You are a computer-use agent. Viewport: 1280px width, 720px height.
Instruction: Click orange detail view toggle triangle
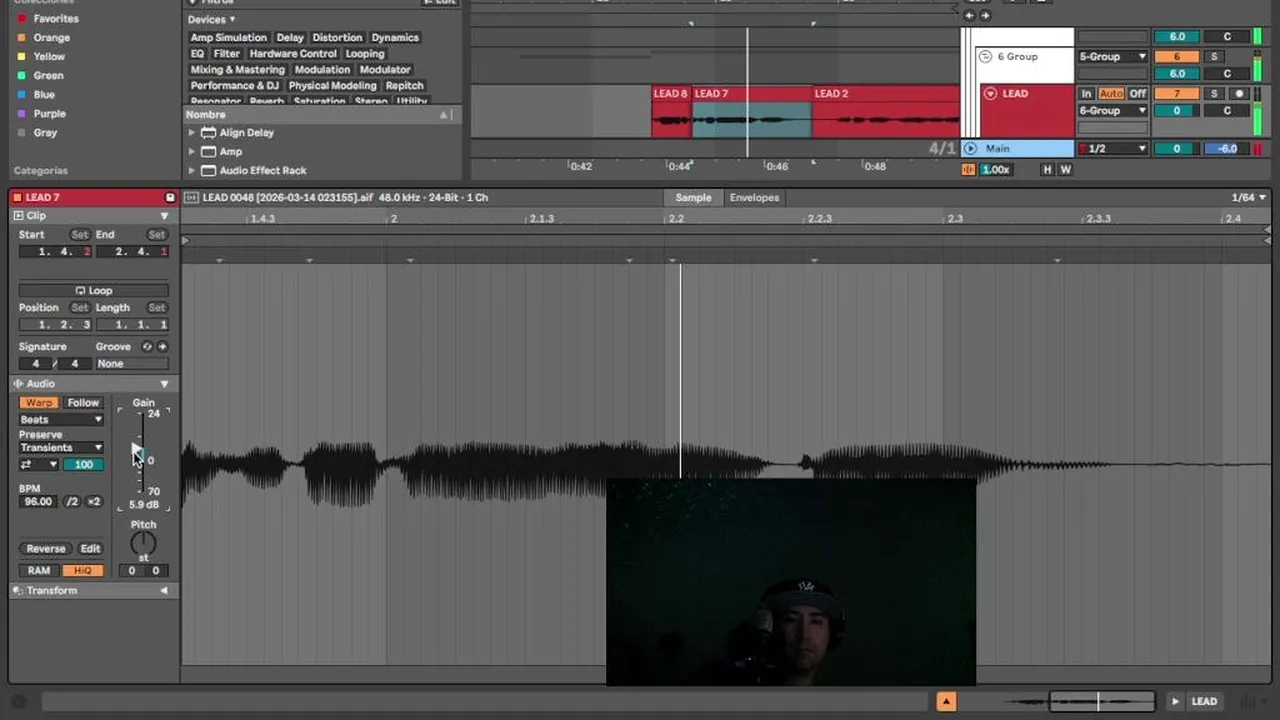945,701
